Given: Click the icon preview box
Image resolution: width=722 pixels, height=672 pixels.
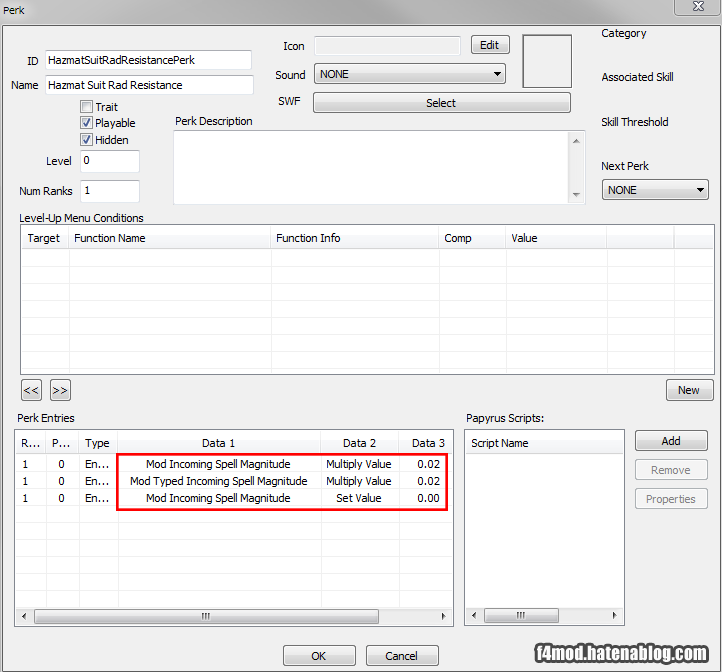Looking at the screenshot, I should 547,61.
